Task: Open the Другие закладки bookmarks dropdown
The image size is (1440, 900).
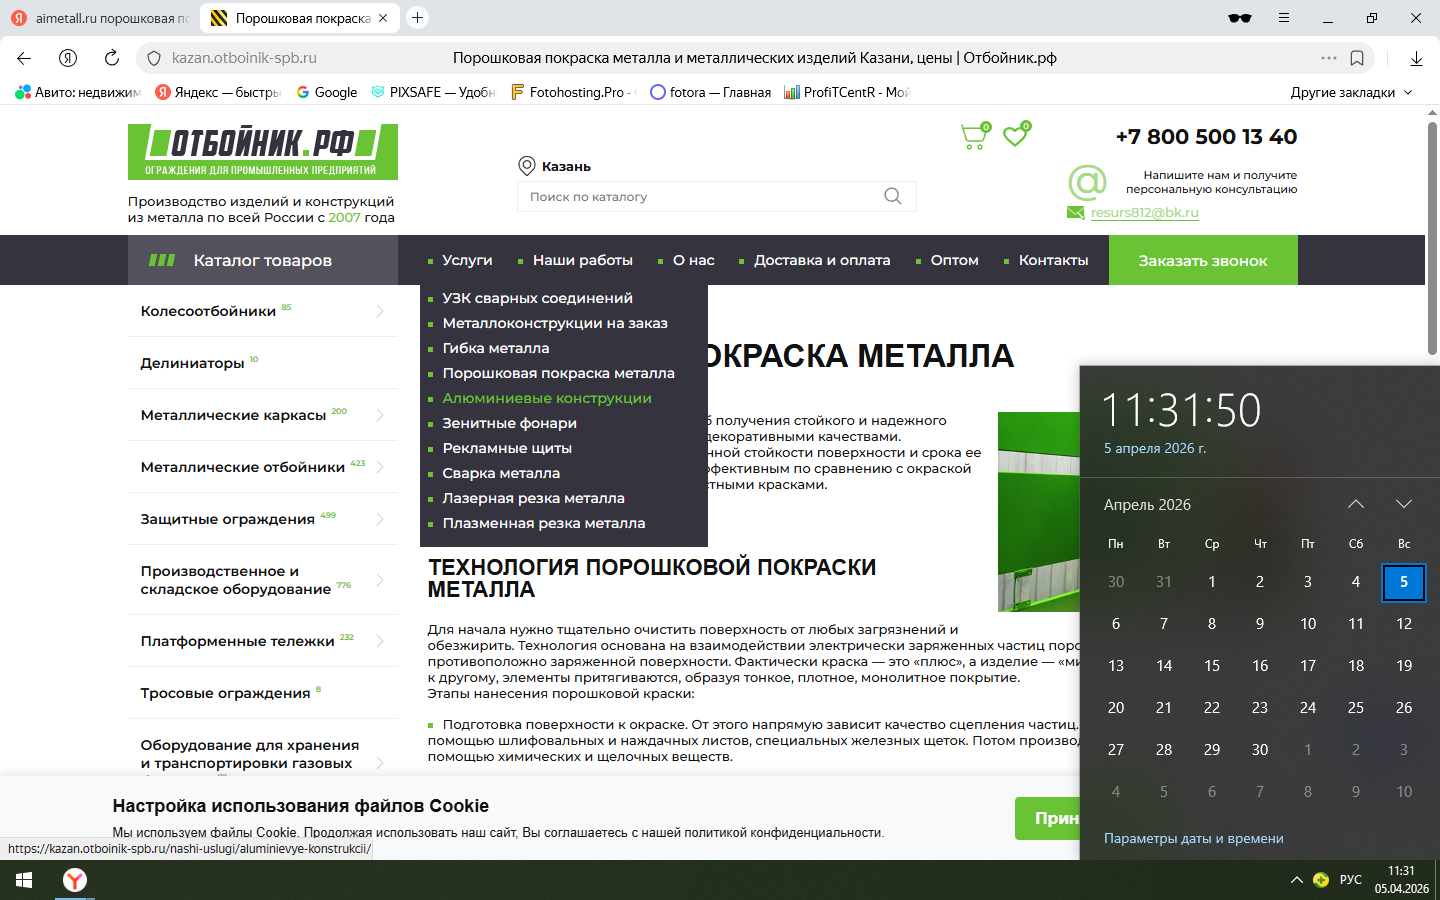Action: coord(1351,92)
